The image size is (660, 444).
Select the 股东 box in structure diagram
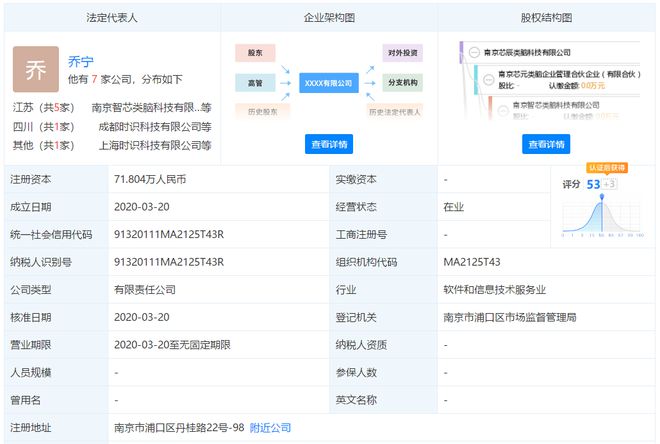click(255, 53)
